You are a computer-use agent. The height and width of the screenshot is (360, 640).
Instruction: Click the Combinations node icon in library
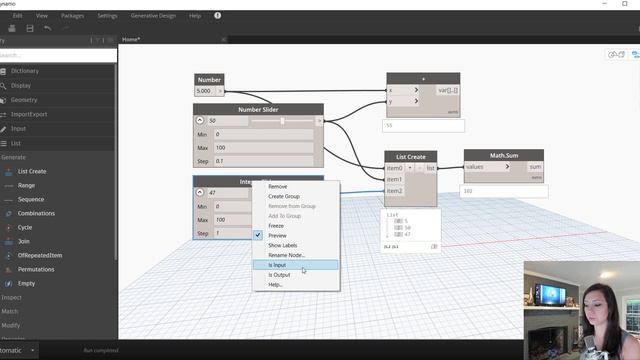(x=9, y=213)
